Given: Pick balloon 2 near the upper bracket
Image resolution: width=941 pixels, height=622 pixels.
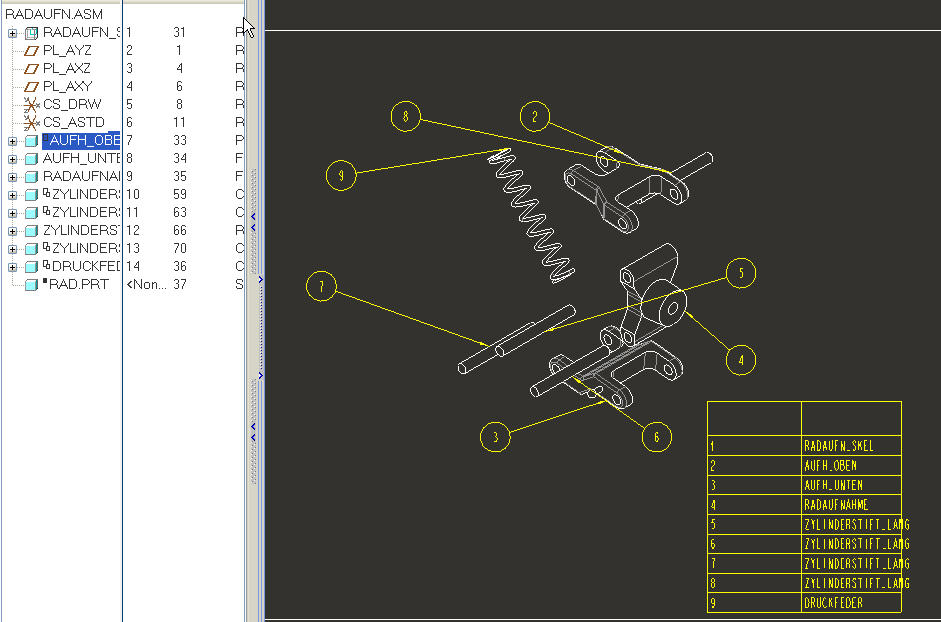Looking at the screenshot, I should click(x=535, y=117).
